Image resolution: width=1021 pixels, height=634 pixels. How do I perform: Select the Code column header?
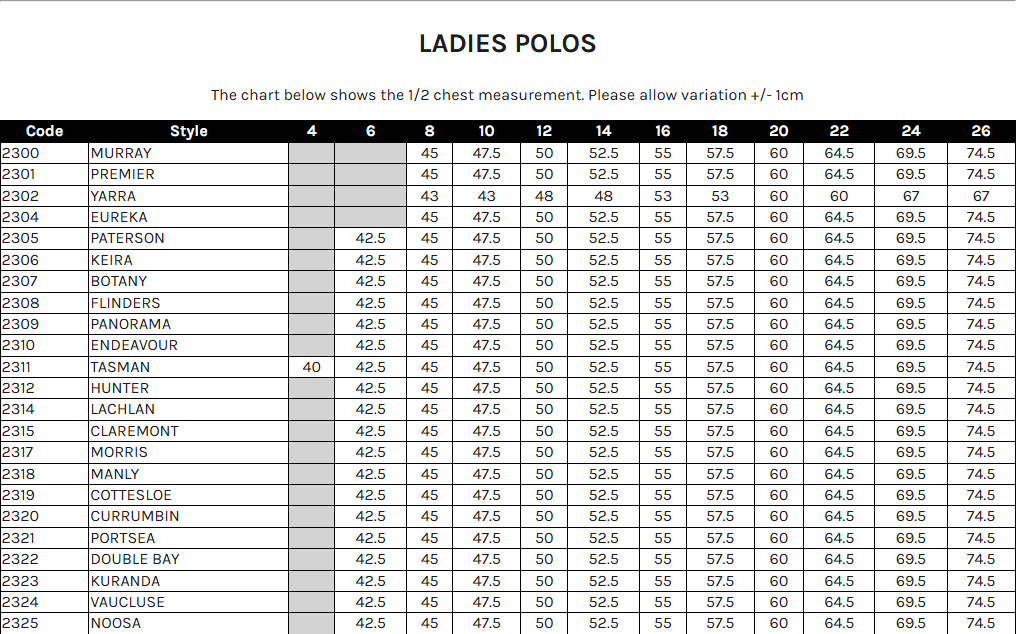(44, 131)
